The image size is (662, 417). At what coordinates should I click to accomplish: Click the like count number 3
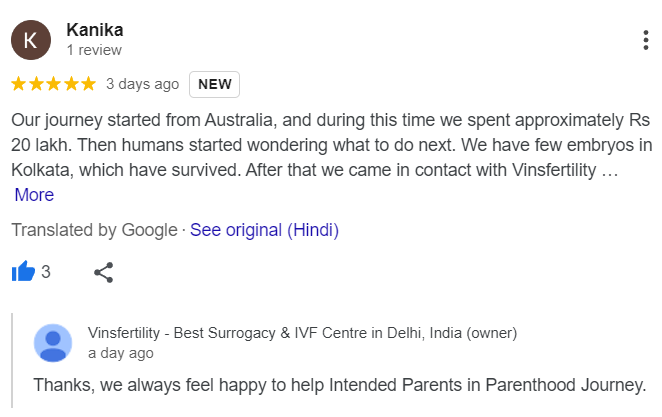pyautogui.click(x=46, y=272)
